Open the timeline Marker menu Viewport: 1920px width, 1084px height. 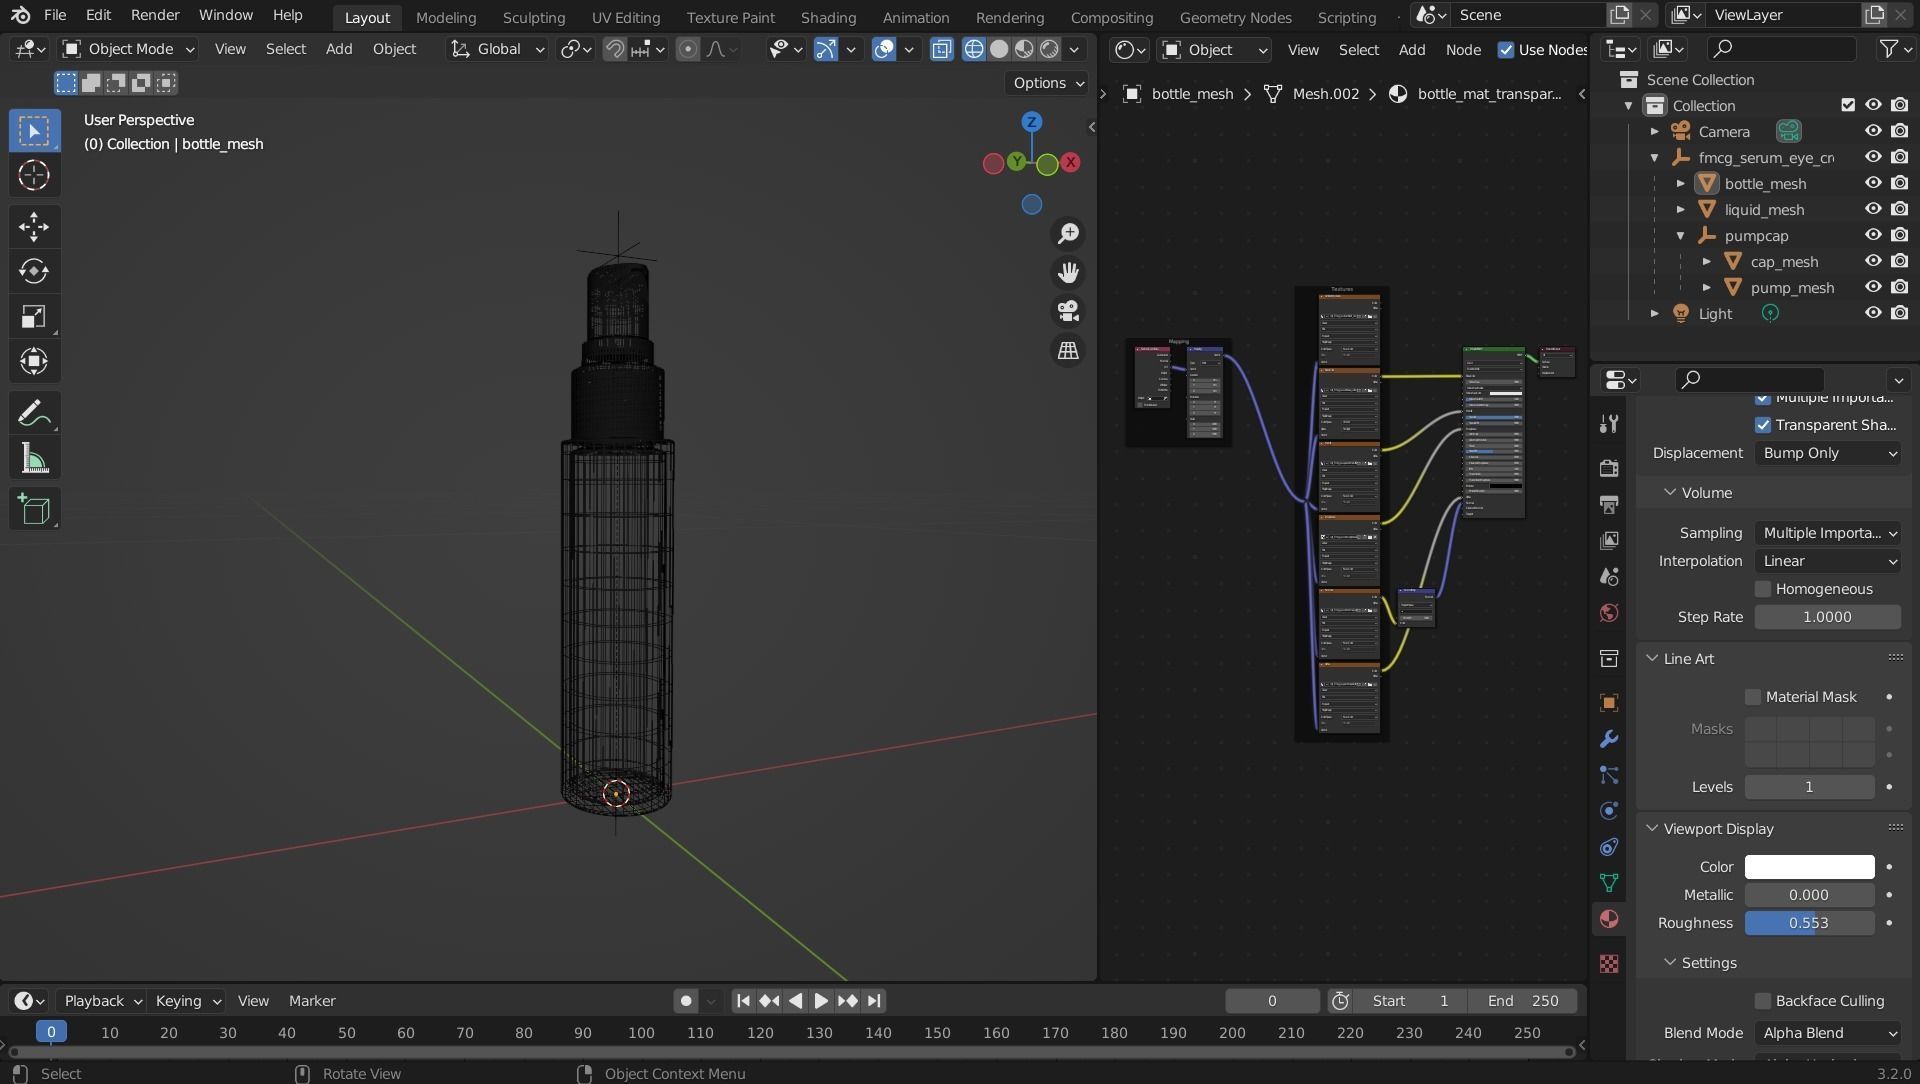coord(312,1001)
